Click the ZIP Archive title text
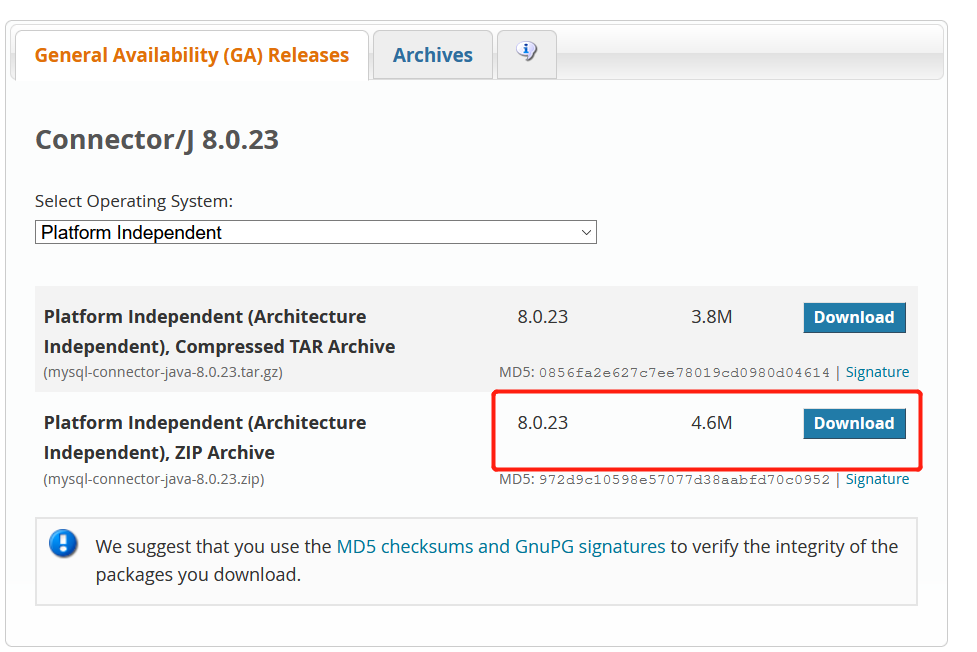This screenshot has height=652, width=977. (x=205, y=438)
